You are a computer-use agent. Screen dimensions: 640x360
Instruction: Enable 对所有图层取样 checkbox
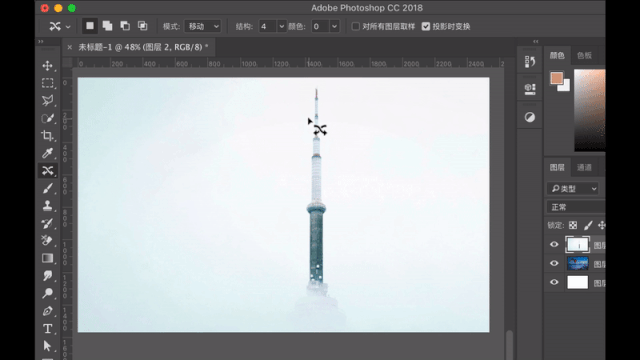tap(356, 27)
